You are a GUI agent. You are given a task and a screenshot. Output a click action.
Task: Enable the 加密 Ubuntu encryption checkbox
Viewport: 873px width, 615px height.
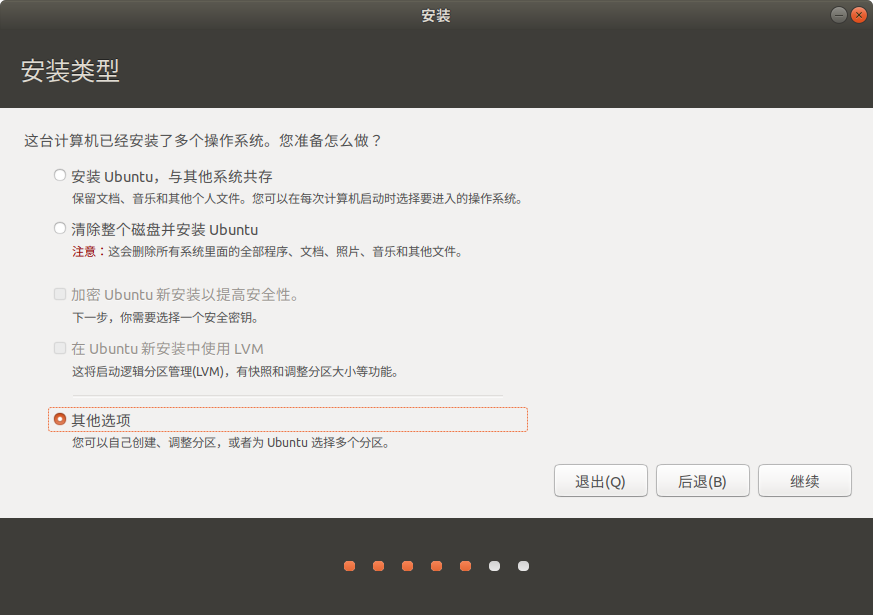60,295
